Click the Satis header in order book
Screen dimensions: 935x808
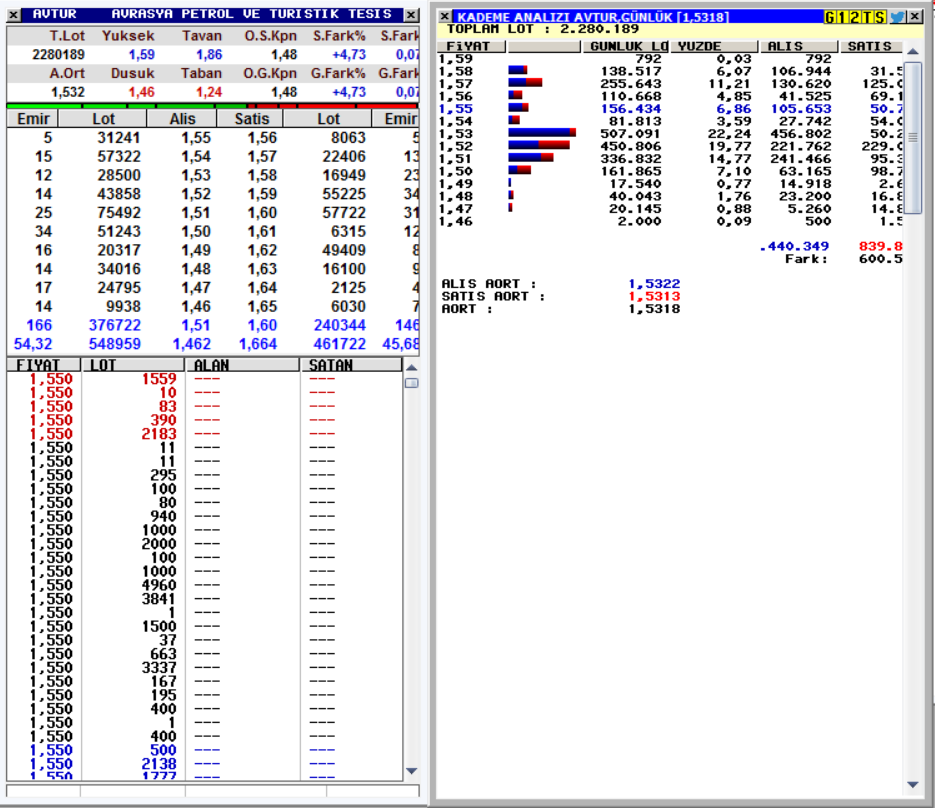[251, 119]
